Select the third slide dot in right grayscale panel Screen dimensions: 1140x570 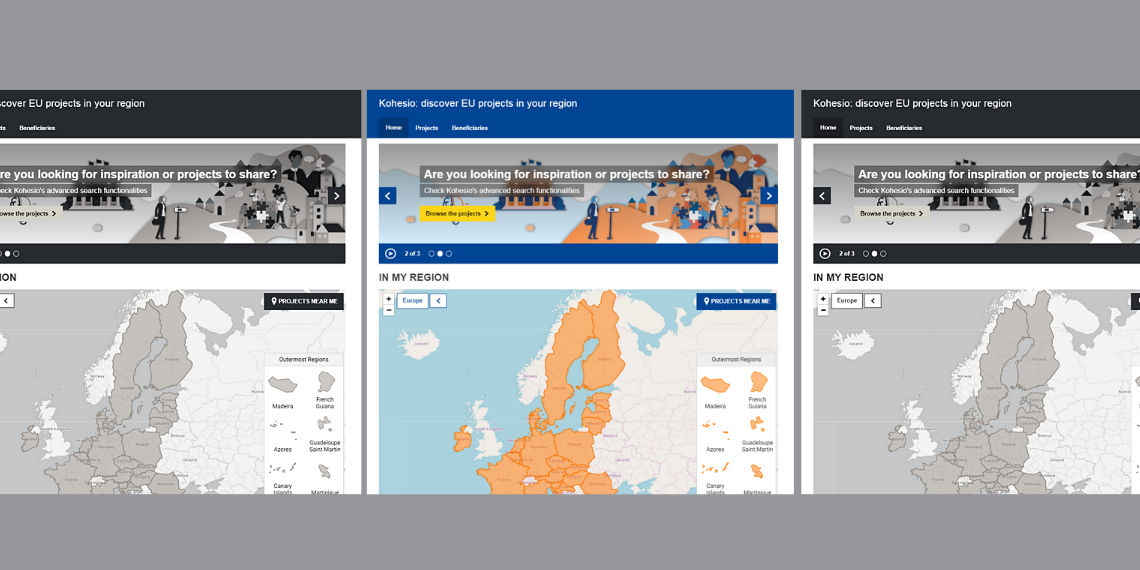pos(883,254)
